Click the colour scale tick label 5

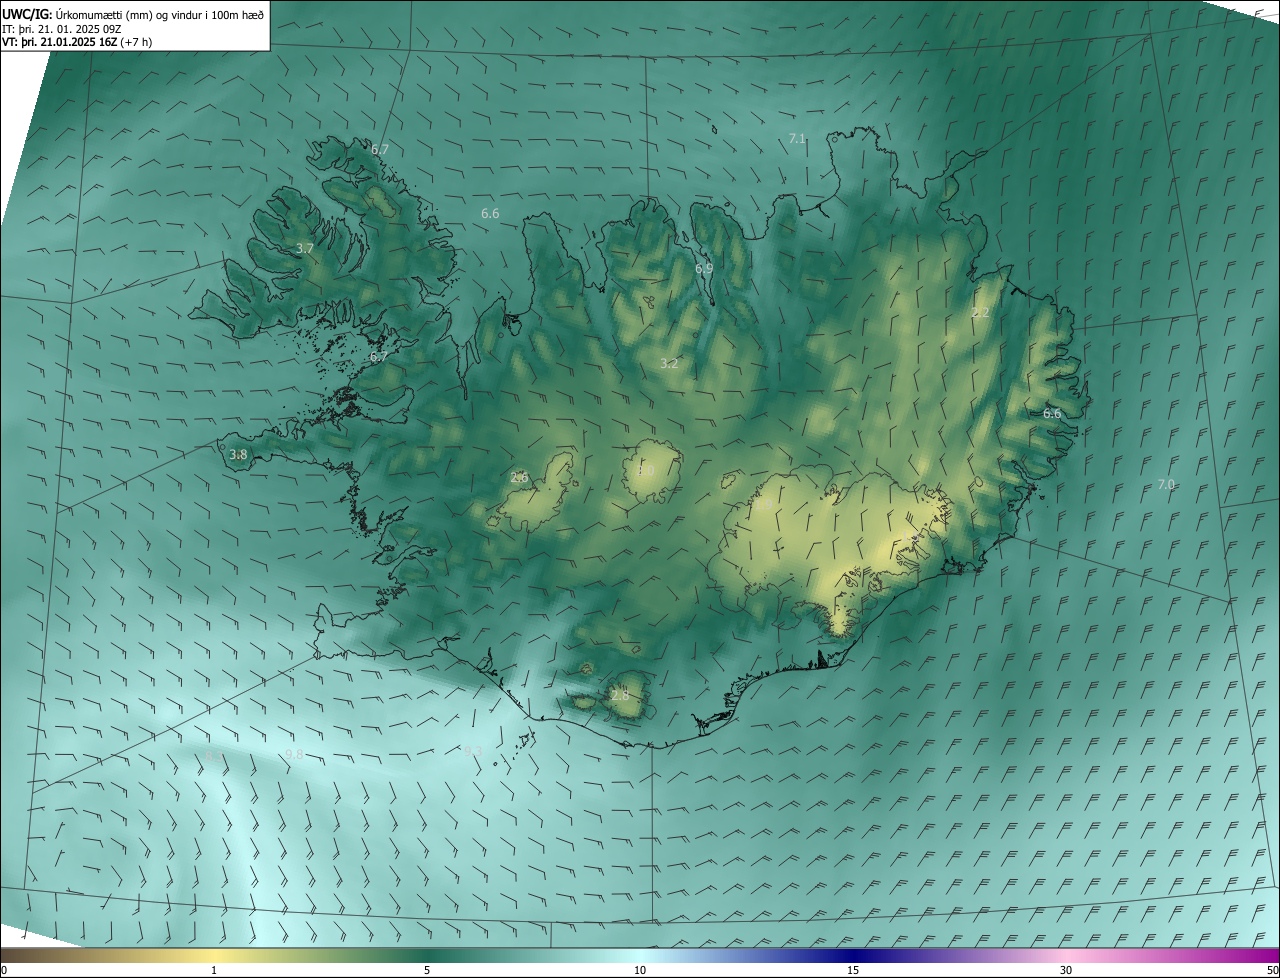(427, 970)
